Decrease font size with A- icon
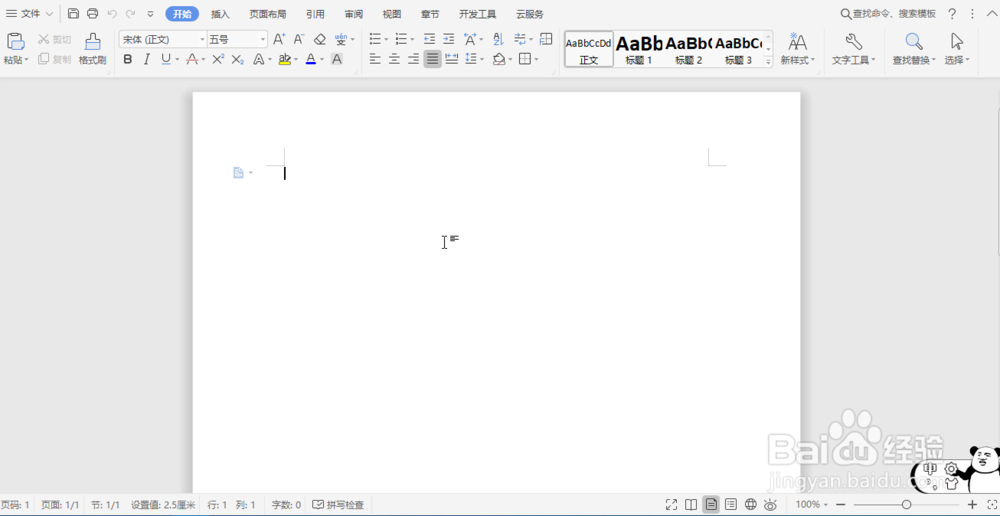The width and height of the screenshot is (1000, 516). coord(298,39)
